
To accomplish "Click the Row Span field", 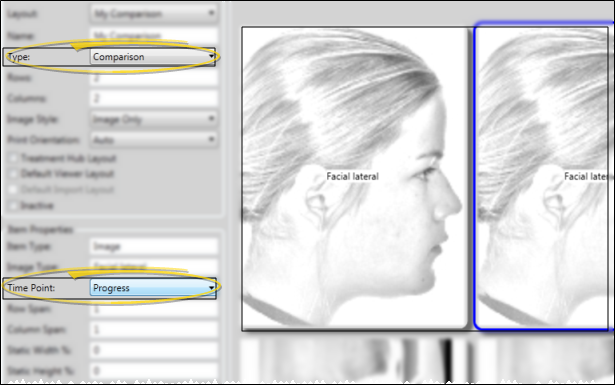I will pyautogui.click(x=154, y=309).
